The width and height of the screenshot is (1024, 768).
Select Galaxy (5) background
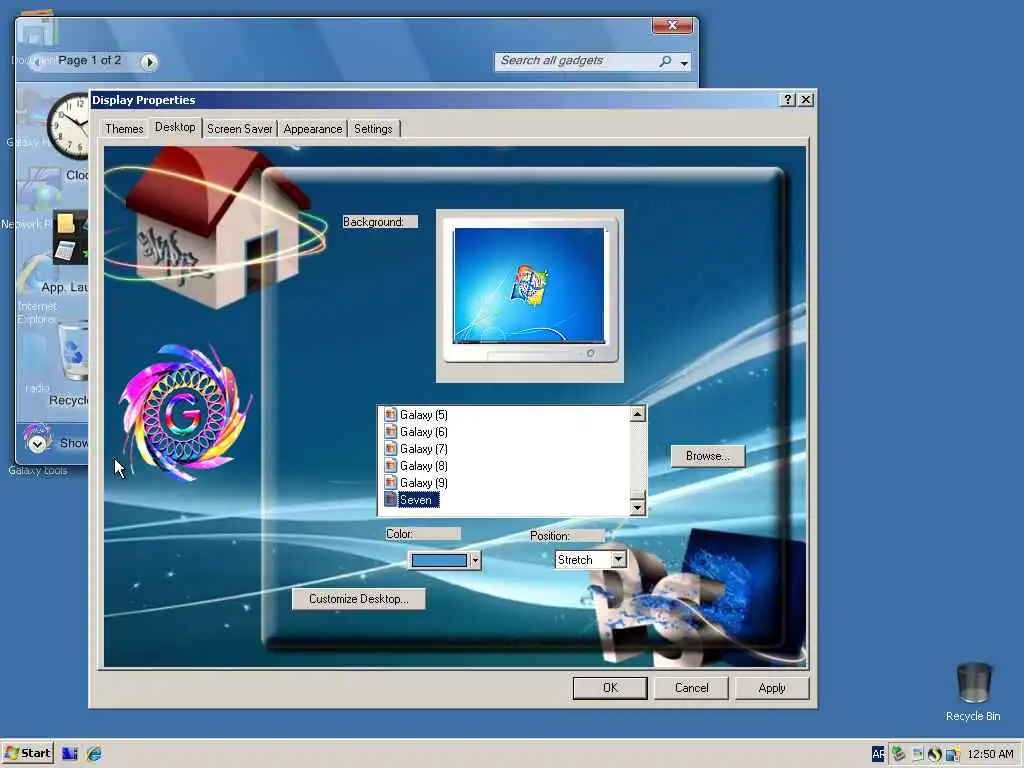[x=423, y=415]
